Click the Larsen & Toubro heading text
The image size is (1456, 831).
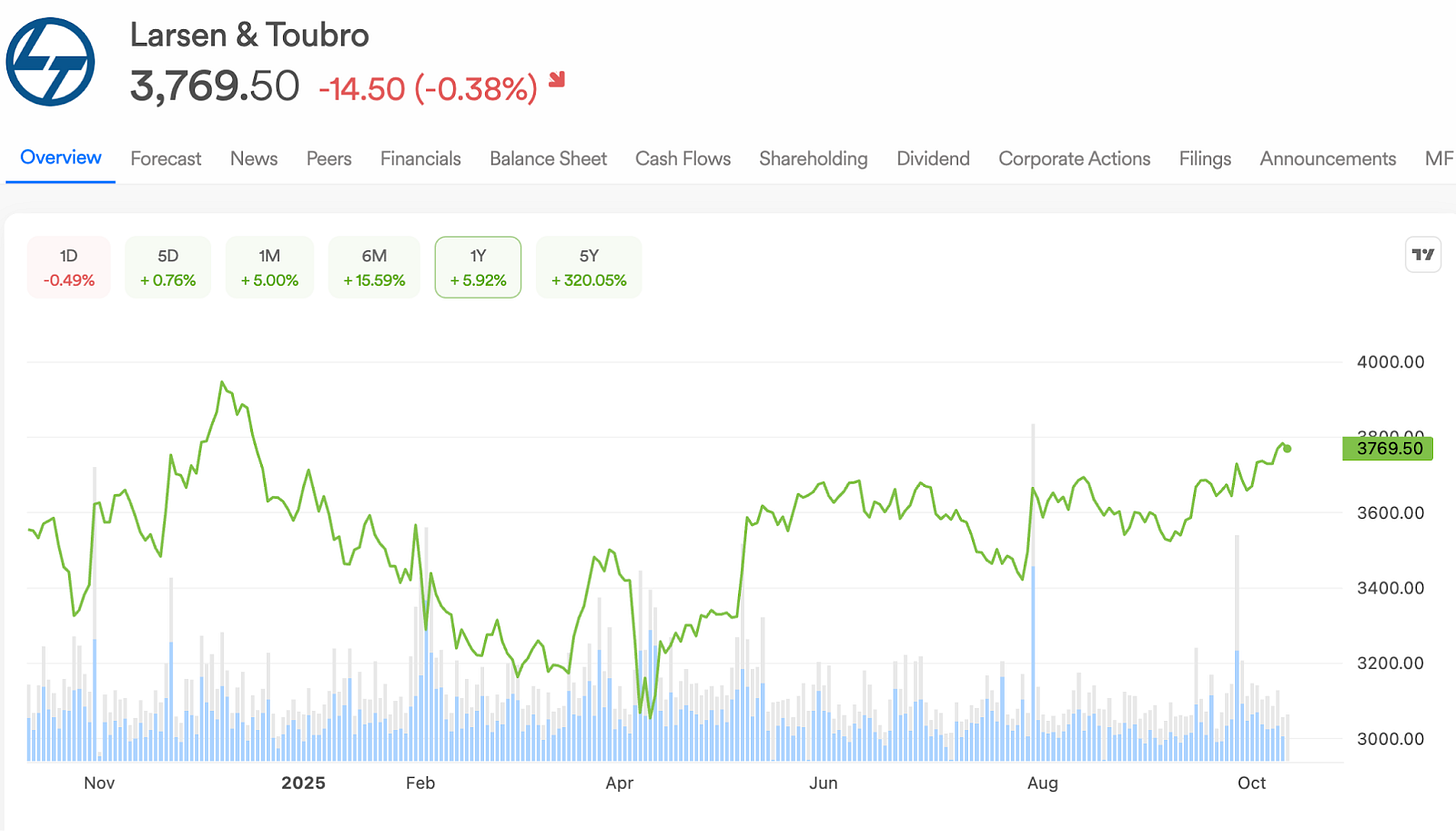click(249, 35)
